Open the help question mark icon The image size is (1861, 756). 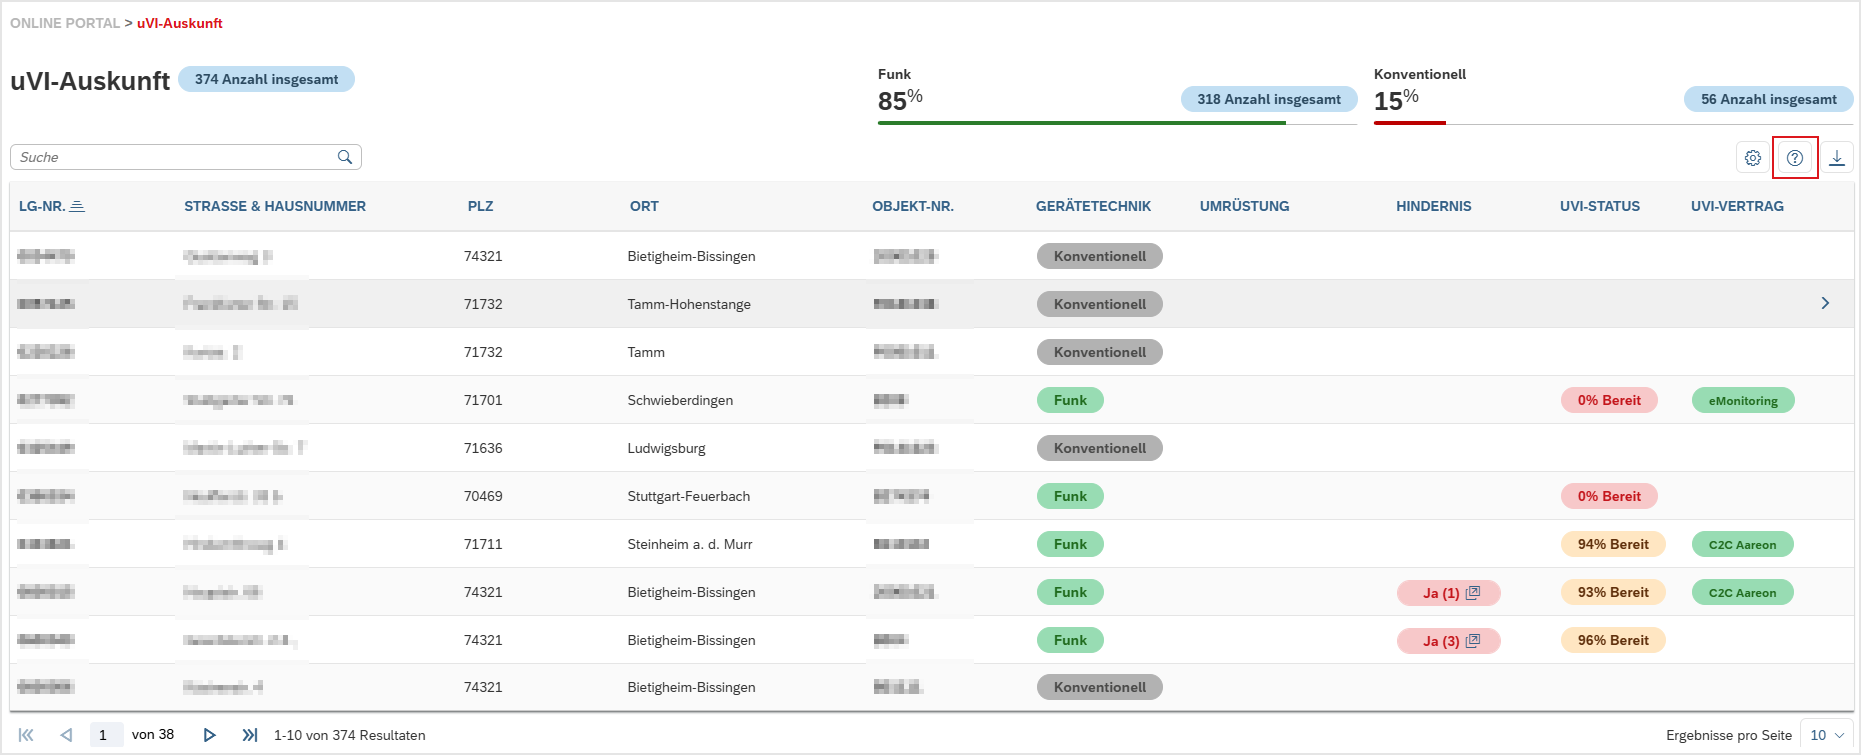pyautogui.click(x=1795, y=158)
